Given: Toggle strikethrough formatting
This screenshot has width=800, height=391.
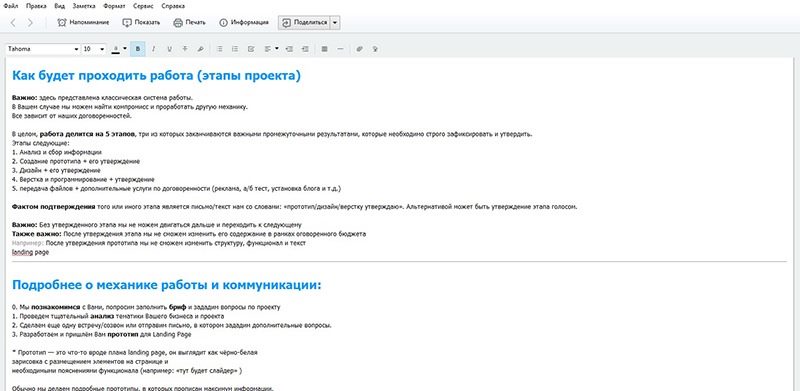Looking at the screenshot, I should click(x=185, y=49).
